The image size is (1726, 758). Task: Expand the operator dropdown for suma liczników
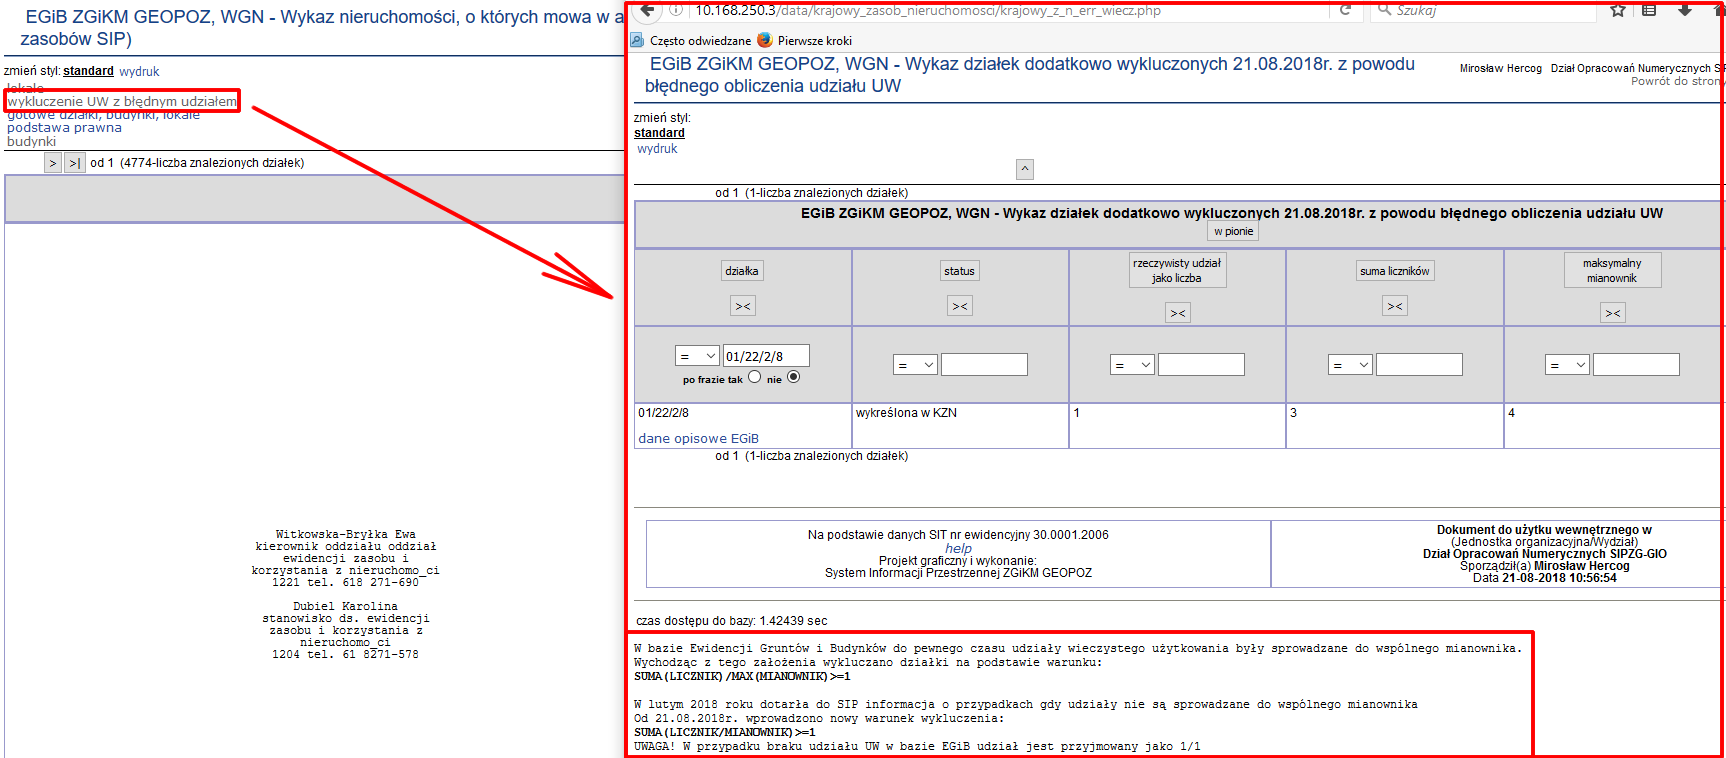coord(1350,365)
